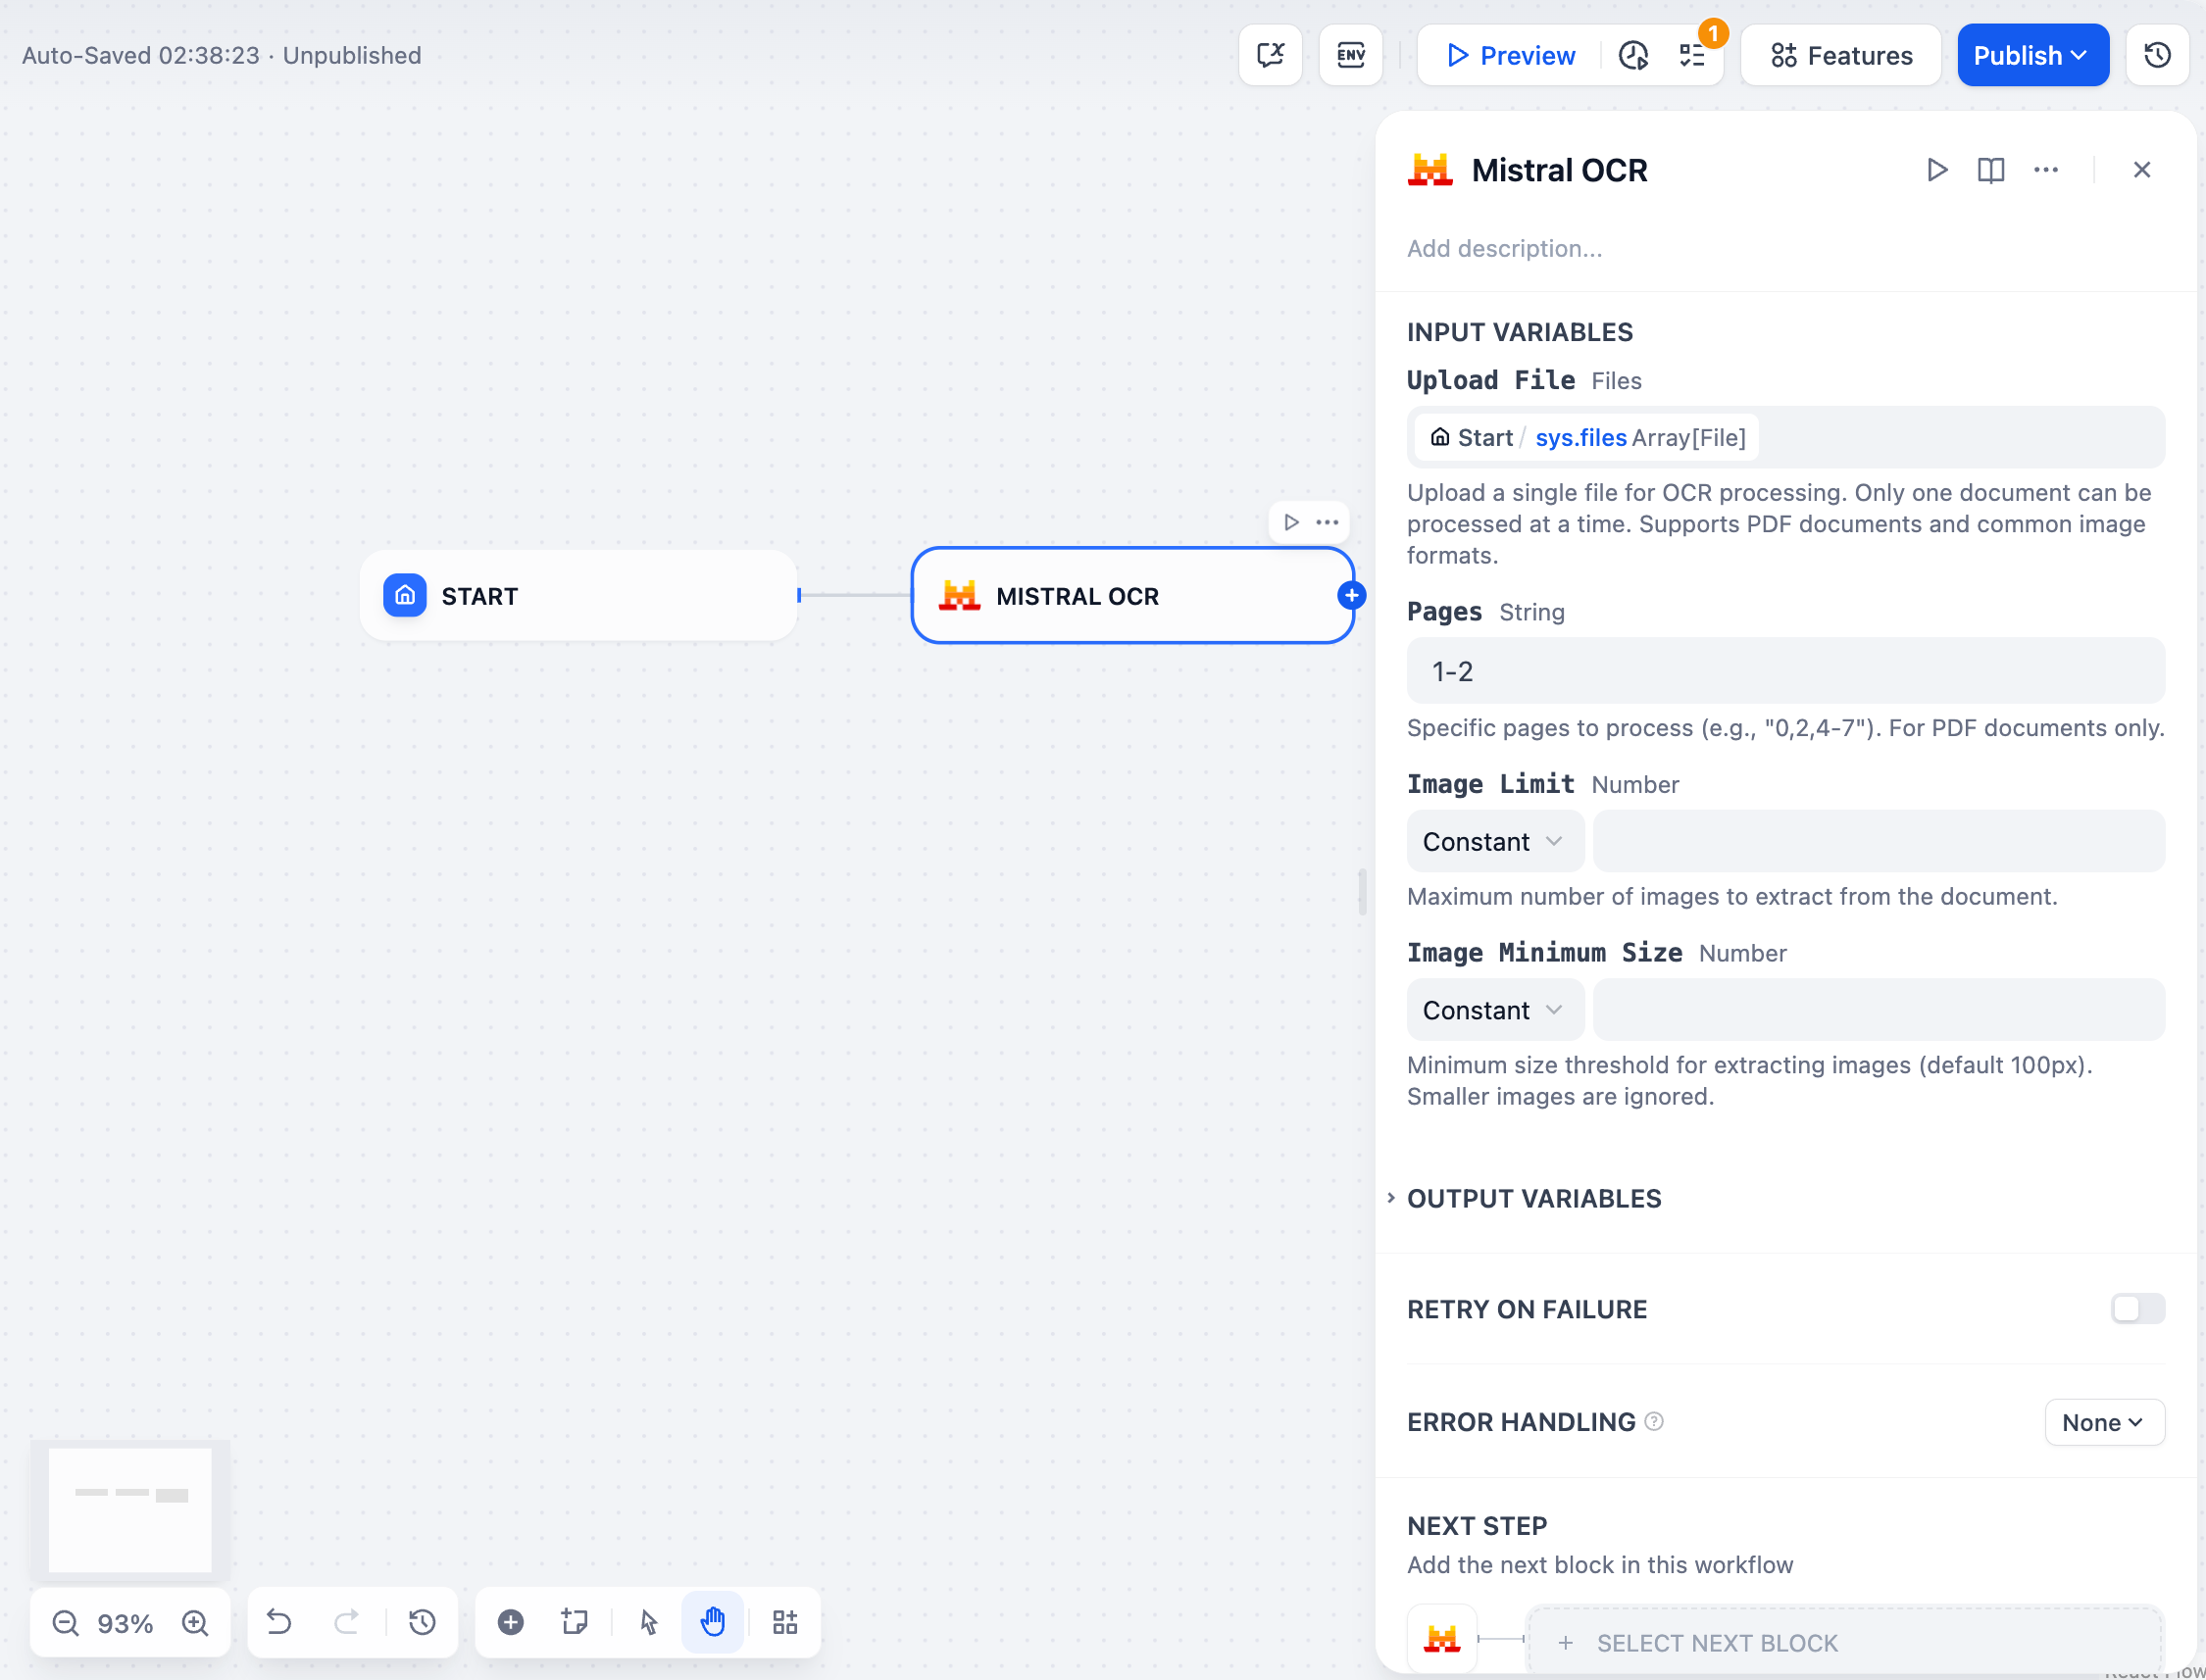Expand the Output Variables section
The width and height of the screenshot is (2206, 1680).
pos(1533,1198)
